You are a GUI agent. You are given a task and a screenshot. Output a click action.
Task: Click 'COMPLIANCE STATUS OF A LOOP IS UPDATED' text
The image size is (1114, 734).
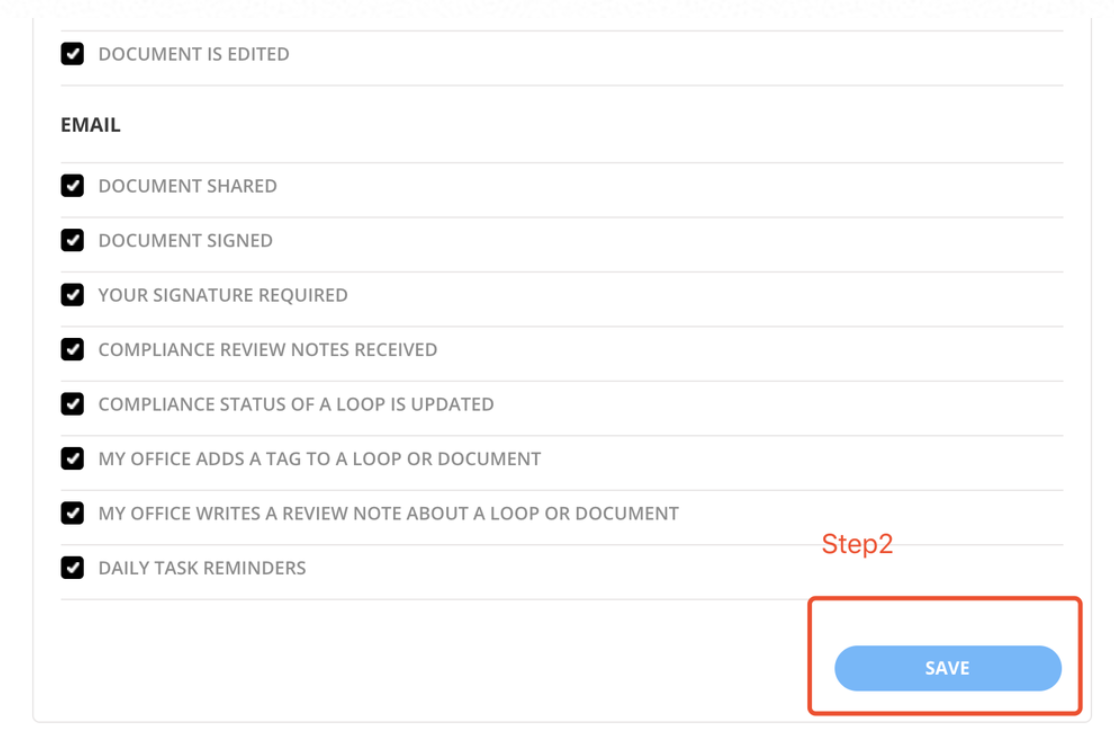(x=296, y=404)
